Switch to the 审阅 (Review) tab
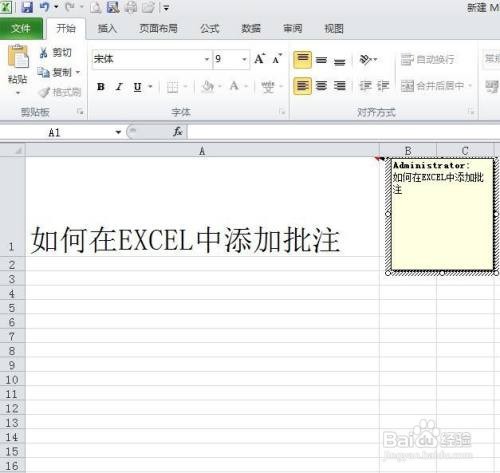 (293, 29)
